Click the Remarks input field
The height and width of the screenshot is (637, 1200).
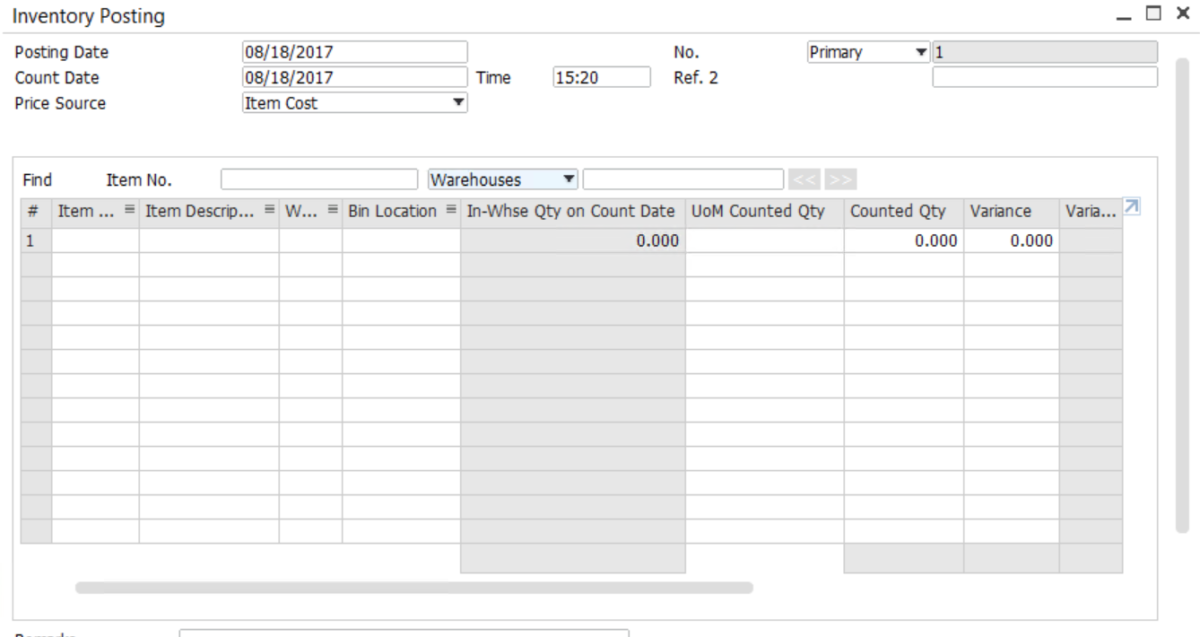point(400,633)
